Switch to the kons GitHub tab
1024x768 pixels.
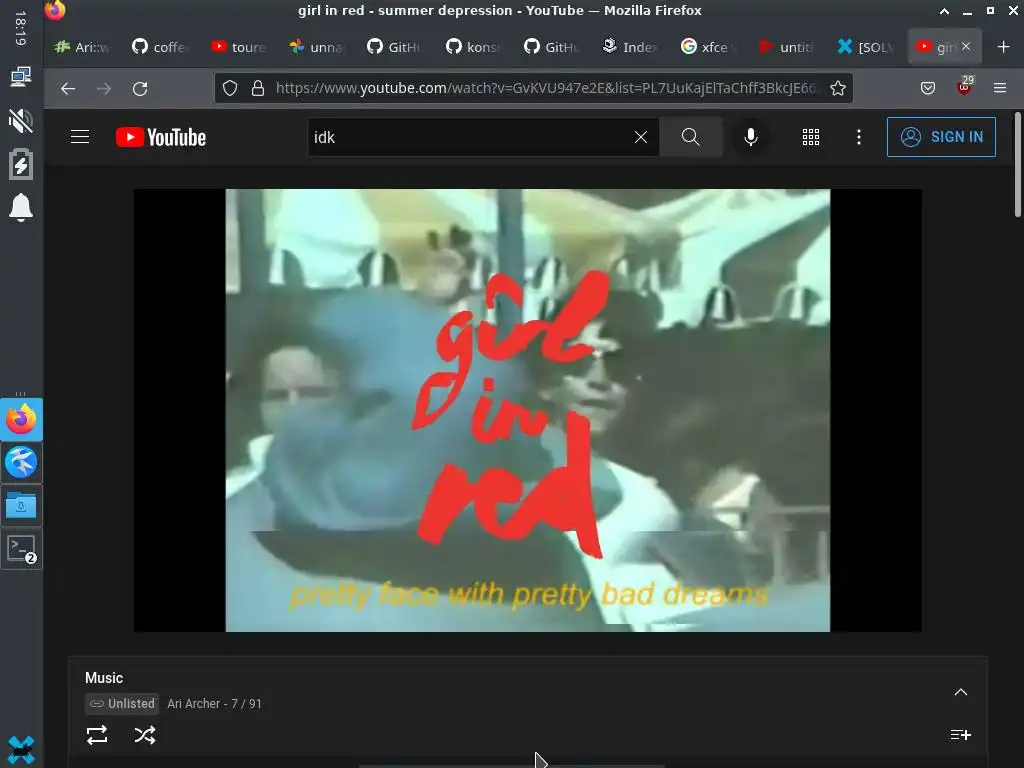click(x=473, y=47)
